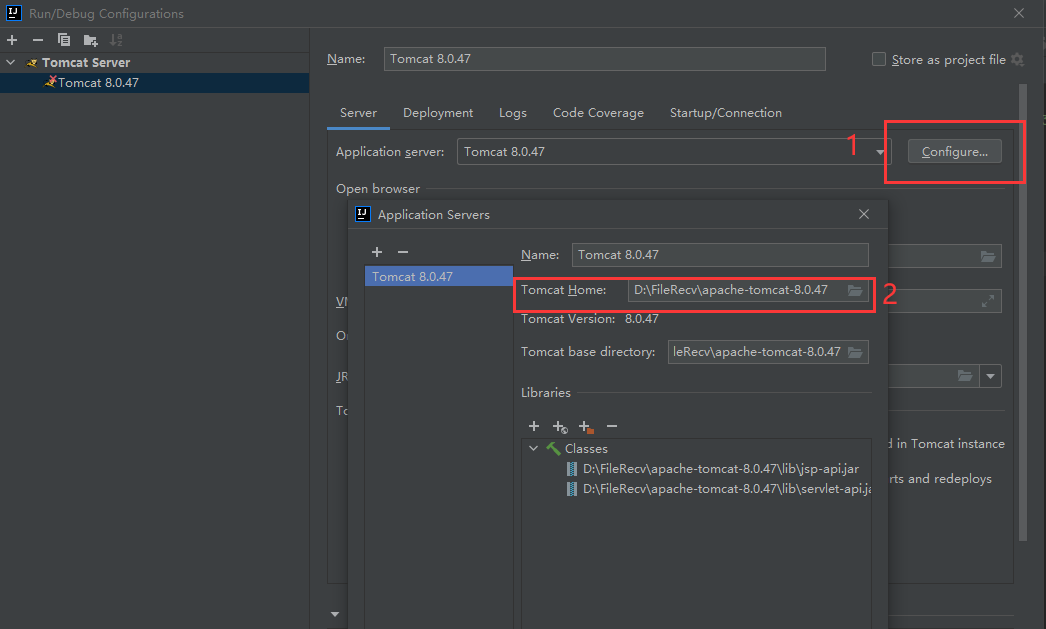Focus the run configuration Name field
Viewport: 1046px width, 629px height.
click(604, 59)
